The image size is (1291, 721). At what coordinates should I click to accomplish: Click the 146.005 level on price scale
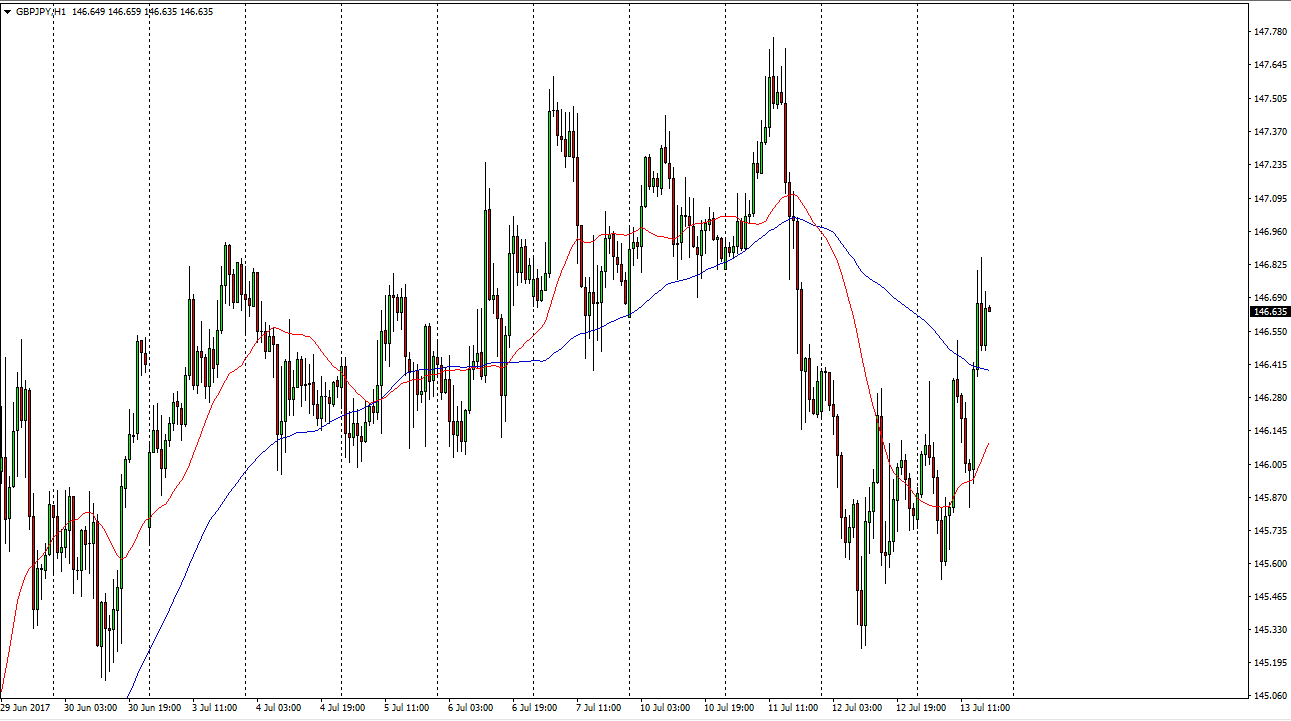pos(1269,465)
